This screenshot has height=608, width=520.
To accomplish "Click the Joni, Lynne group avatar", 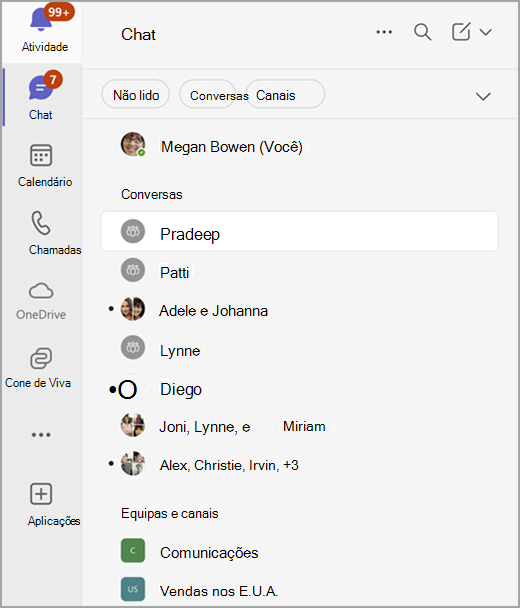I will coord(133,425).
